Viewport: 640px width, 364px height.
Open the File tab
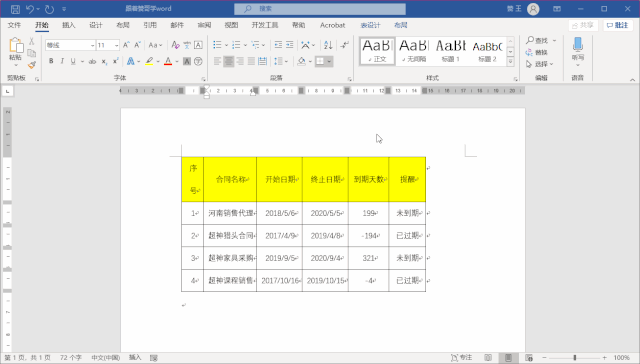coord(14,25)
